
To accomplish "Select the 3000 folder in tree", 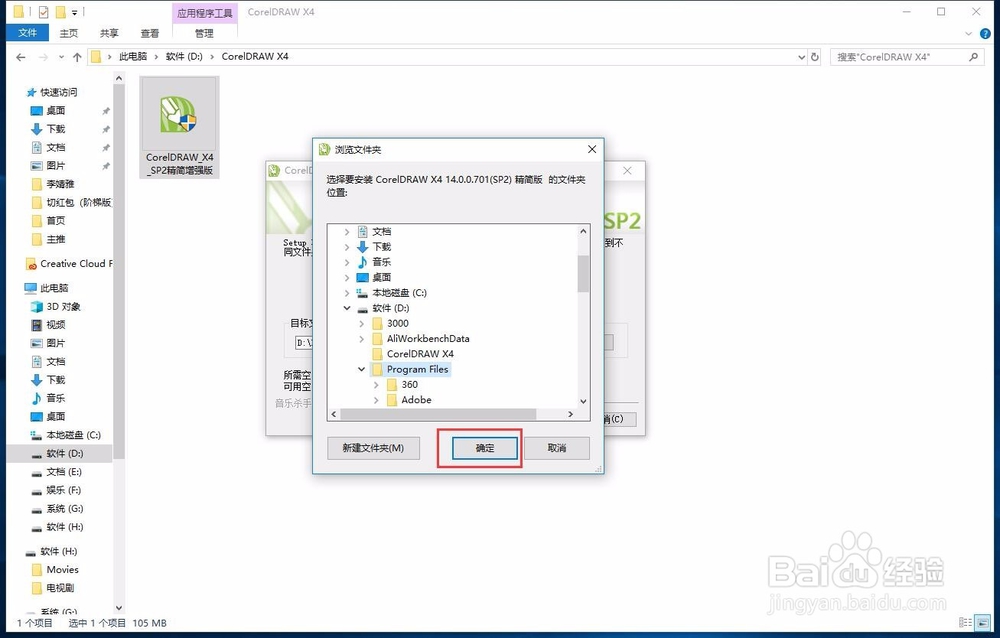I will pyautogui.click(x=397, y=323).
